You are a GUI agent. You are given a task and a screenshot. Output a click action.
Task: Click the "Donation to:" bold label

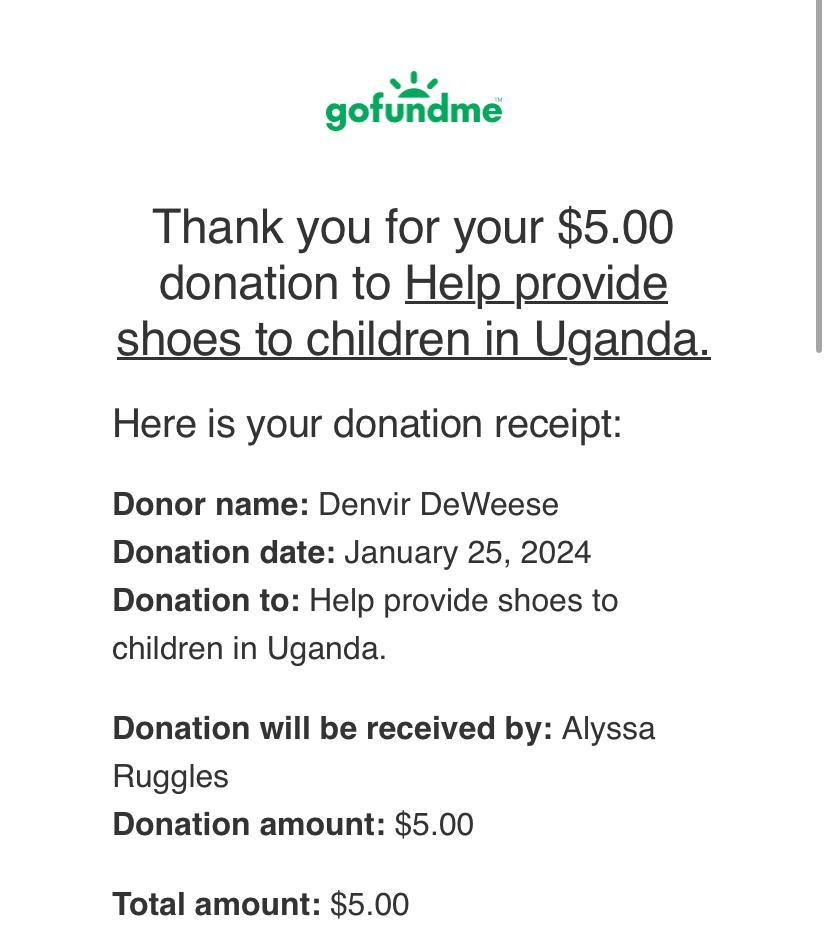(206, 600)
